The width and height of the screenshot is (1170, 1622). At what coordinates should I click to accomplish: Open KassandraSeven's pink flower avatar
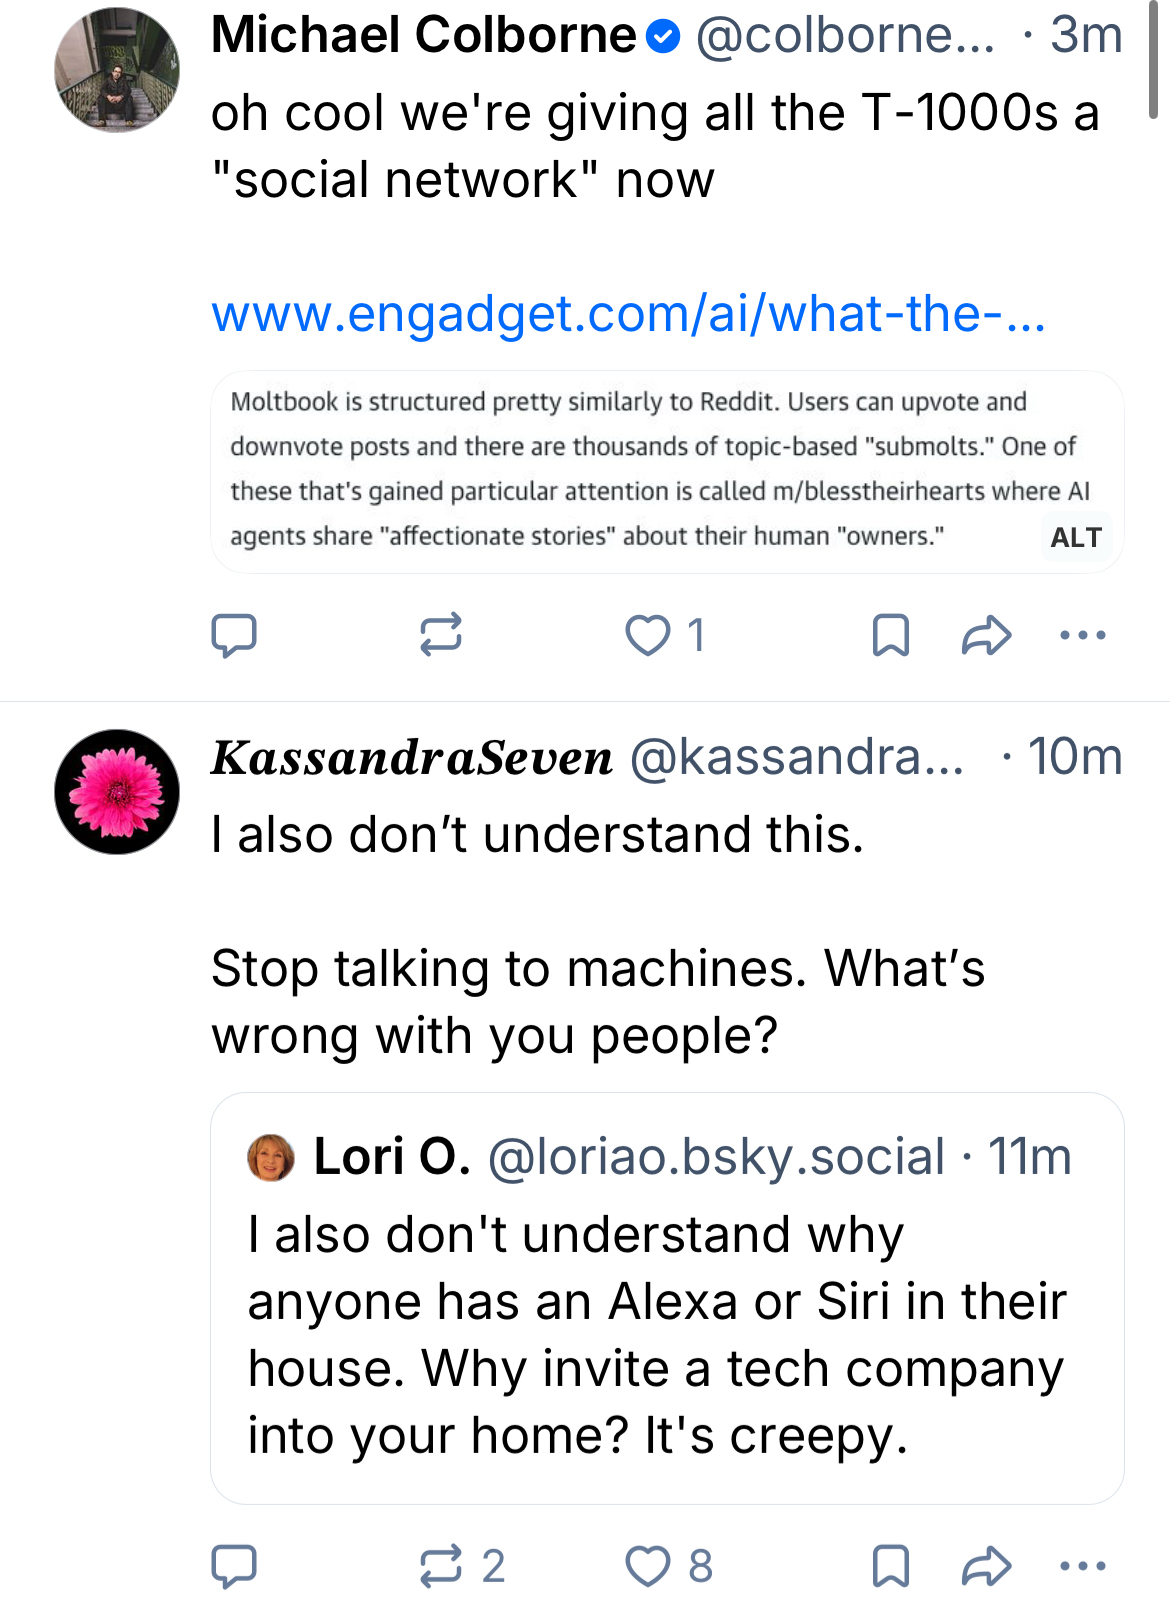[x=117, y=792]
